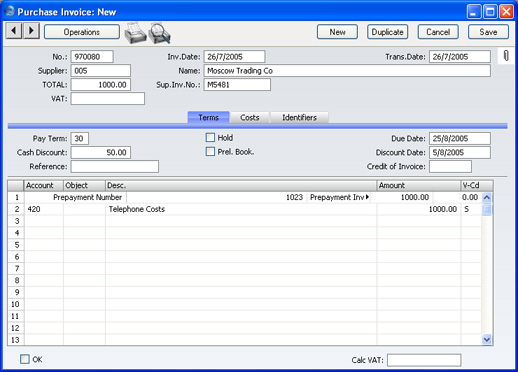Click the printer icon

pyautogui.click(x=135, y=33)
